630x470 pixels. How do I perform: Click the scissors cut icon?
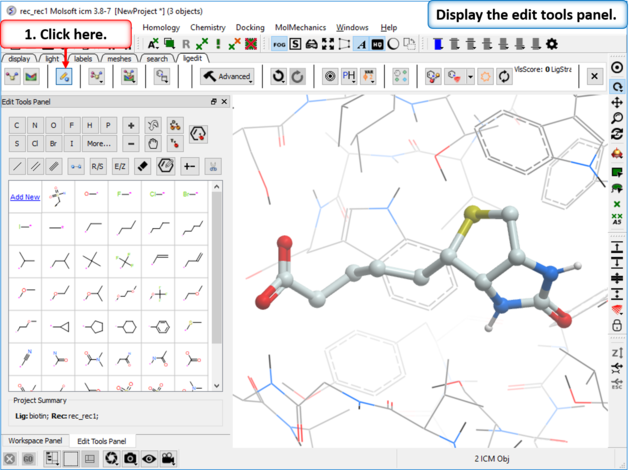click(x=213, y=166)
